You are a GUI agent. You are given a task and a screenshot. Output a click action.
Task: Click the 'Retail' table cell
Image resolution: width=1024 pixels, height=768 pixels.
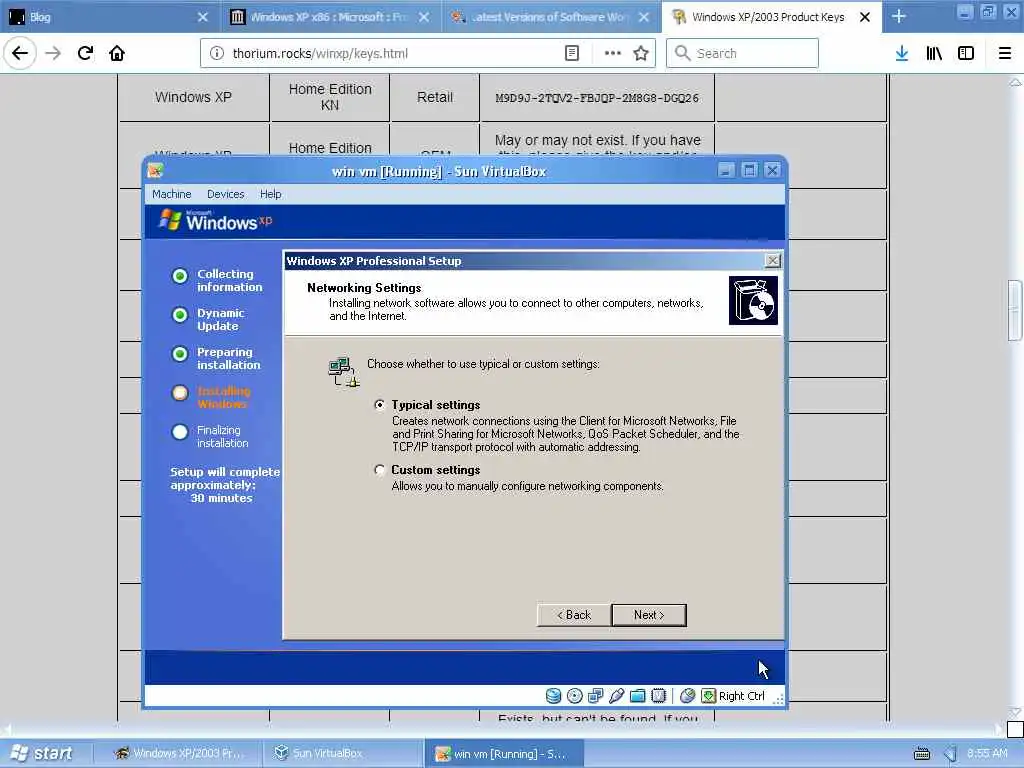pos(434,97)
